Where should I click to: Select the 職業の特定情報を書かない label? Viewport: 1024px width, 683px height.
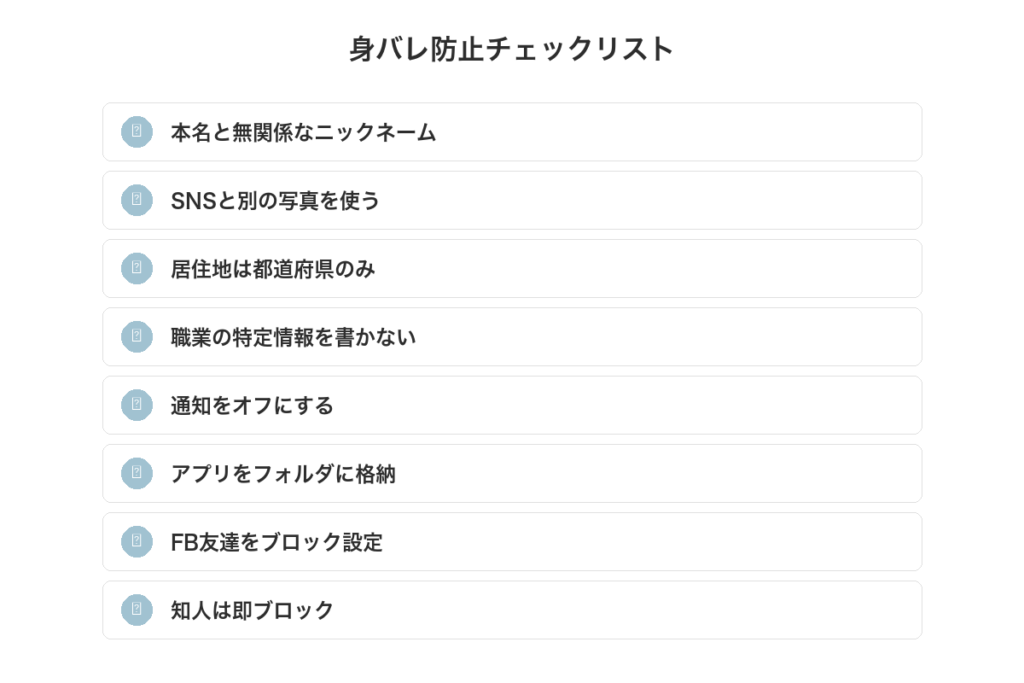coord(293,337)
